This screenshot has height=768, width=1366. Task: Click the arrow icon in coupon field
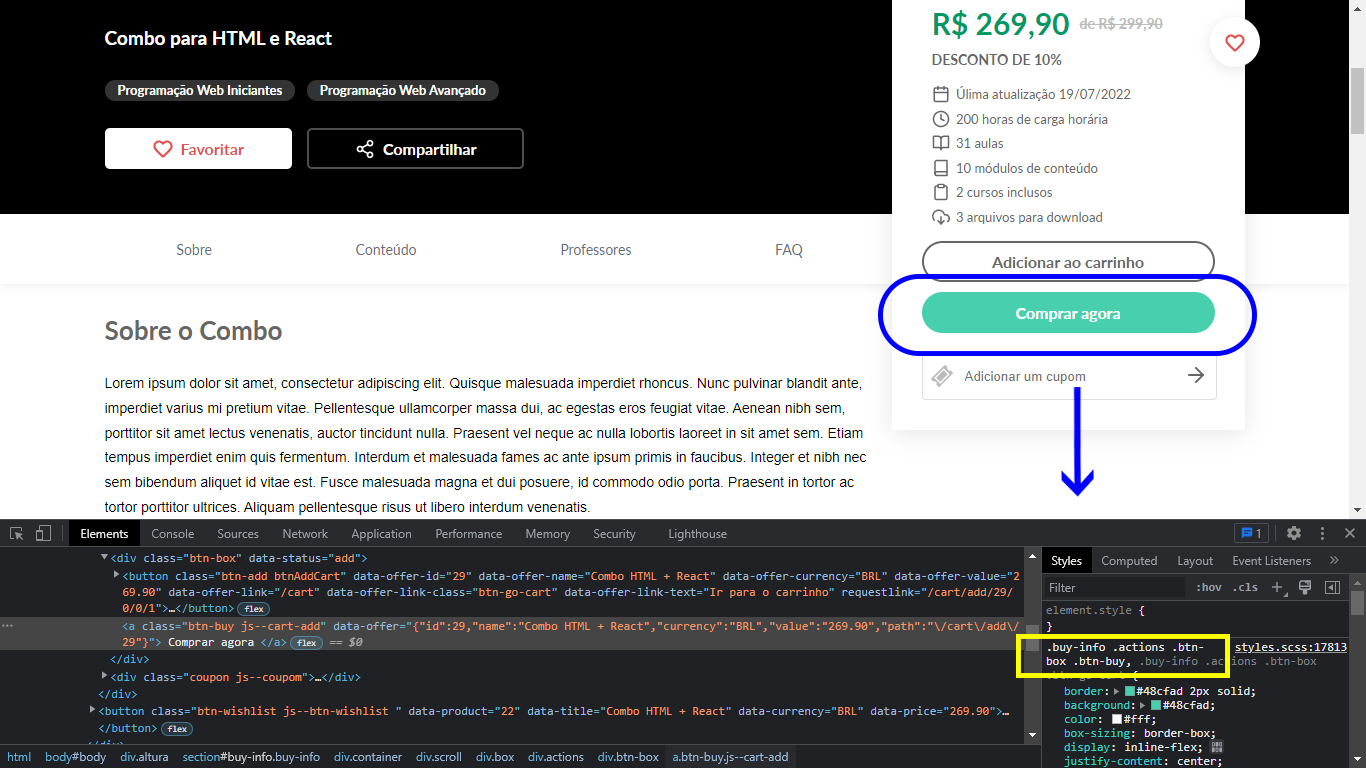[1195, 375]
